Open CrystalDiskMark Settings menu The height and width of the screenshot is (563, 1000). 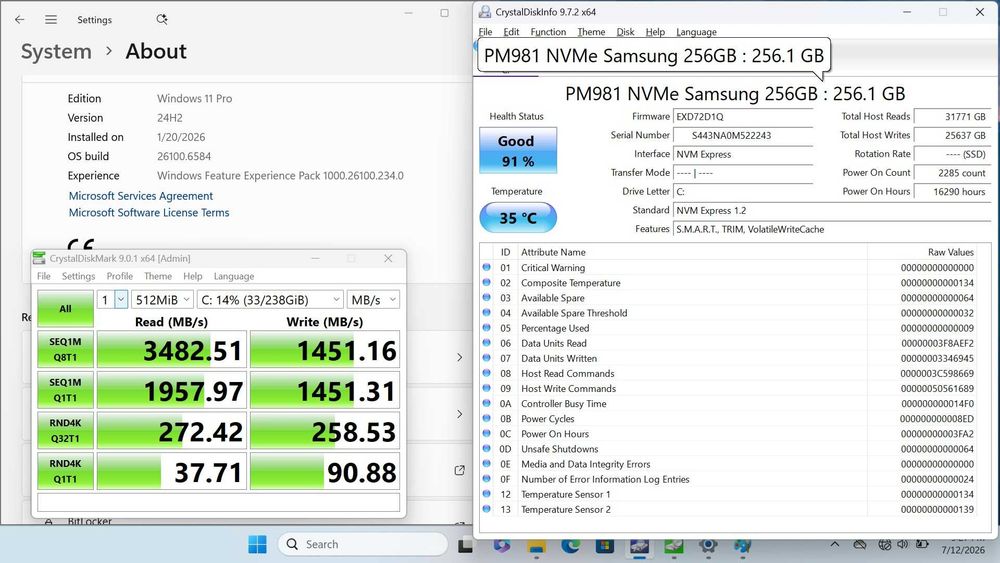pyautogui.click(x=78, y=276)
